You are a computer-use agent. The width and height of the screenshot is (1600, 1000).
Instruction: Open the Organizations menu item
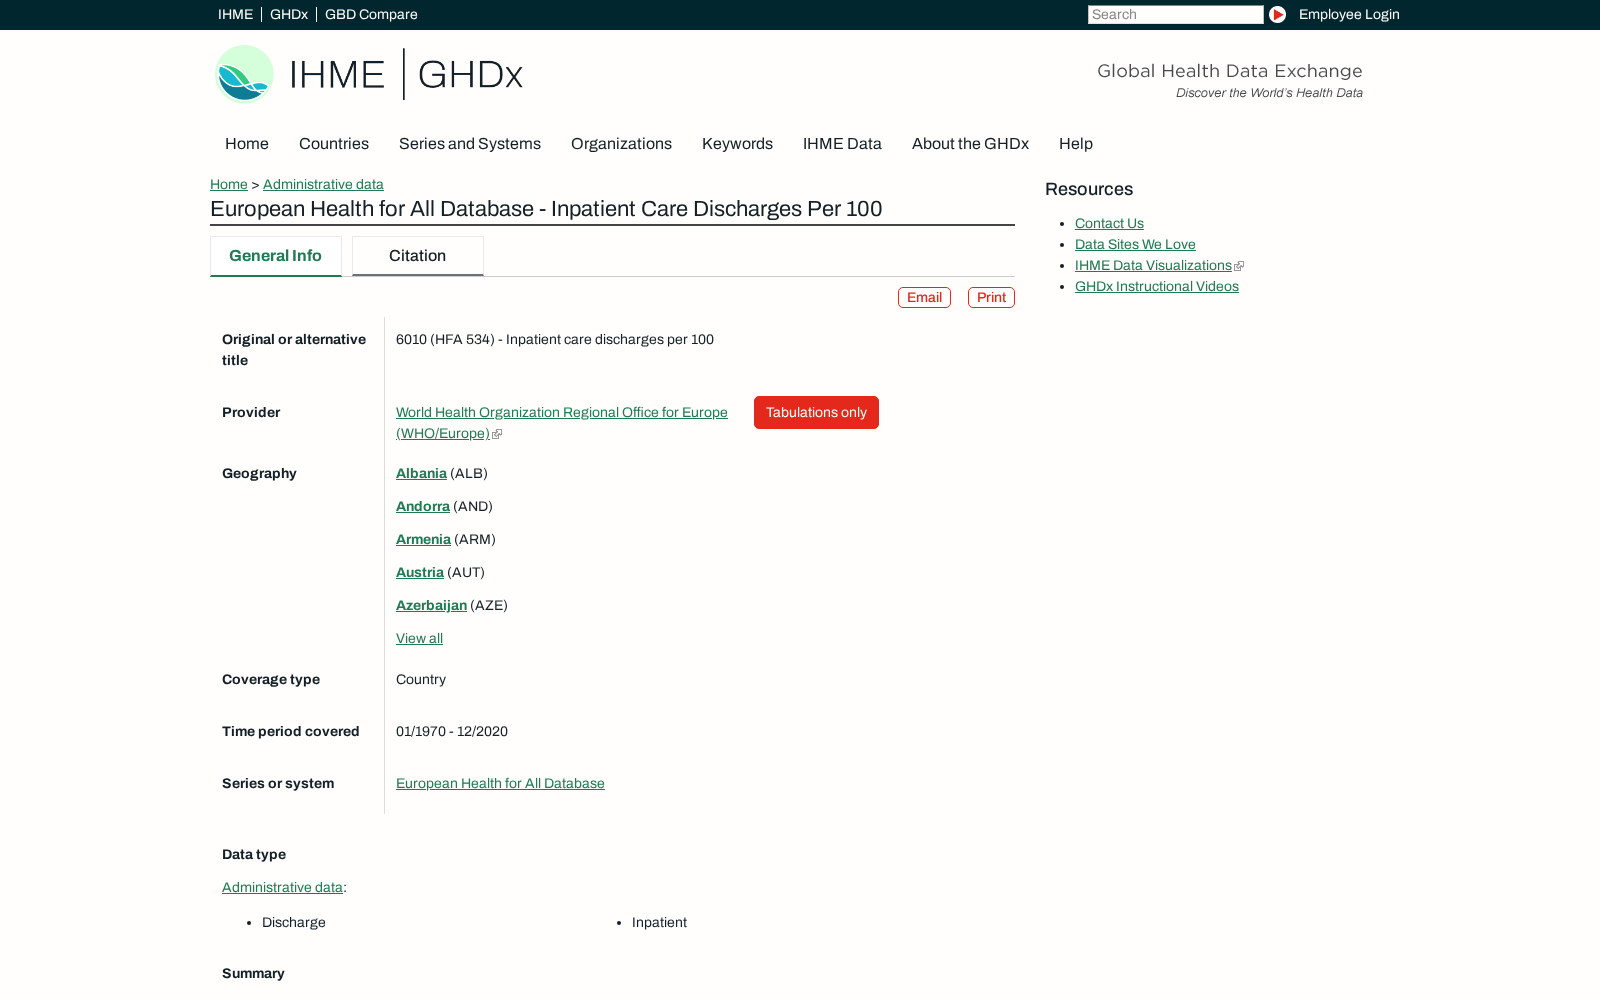pyautogui.click(x=621, y=143)
